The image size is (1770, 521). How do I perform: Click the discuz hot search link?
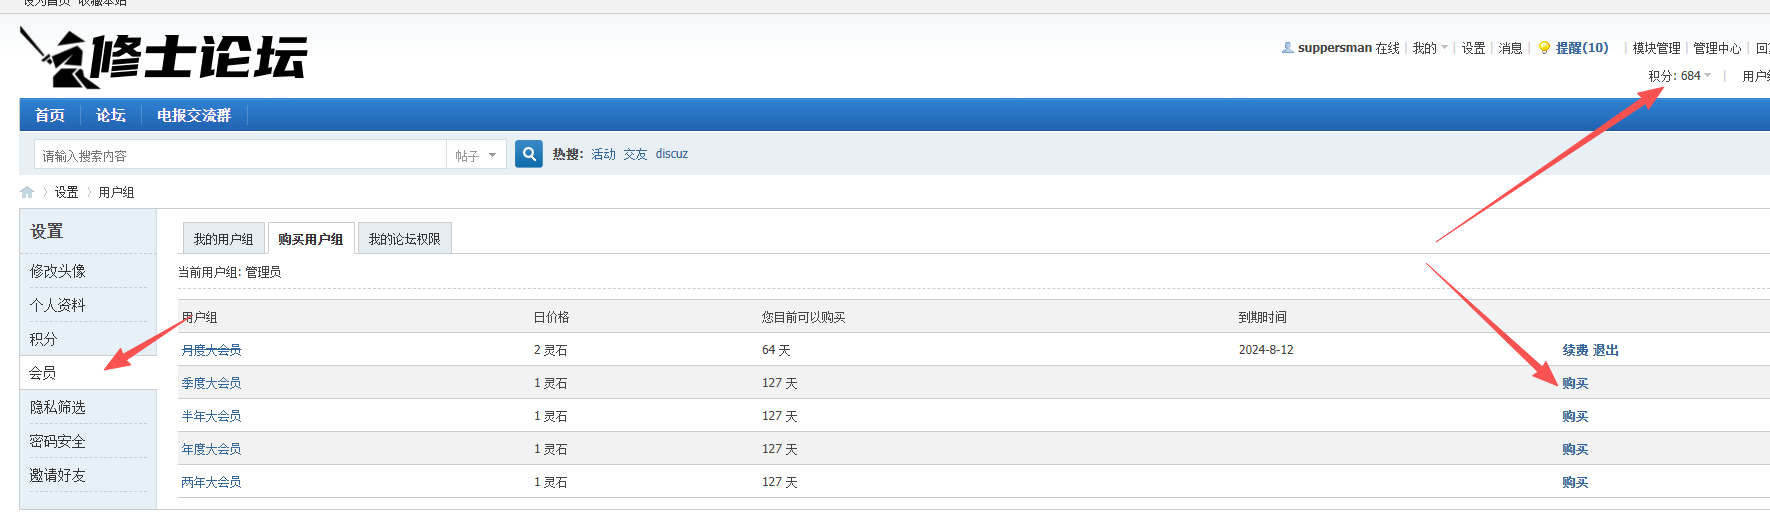click(672, 154)
